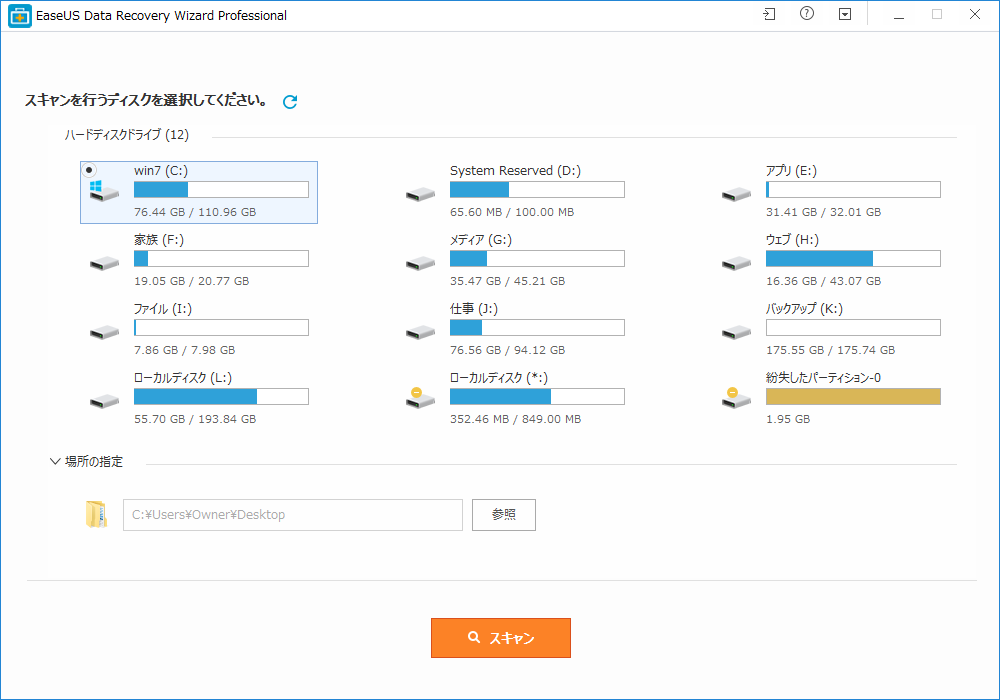Viewport: 1000px width, 700px height.
Task: Click the 76.44 GB / 110.96 GB text
Action: 195,212
